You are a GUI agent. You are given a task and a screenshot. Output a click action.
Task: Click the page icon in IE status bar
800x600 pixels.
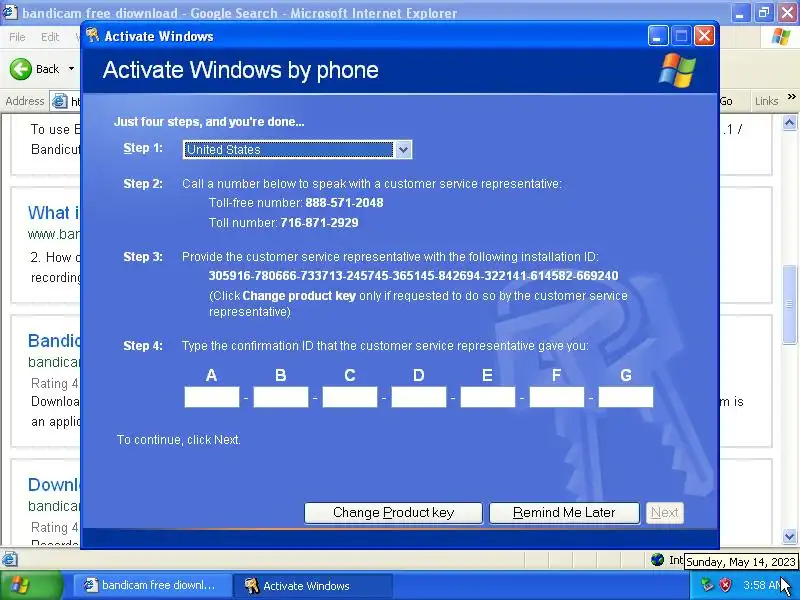10,560
